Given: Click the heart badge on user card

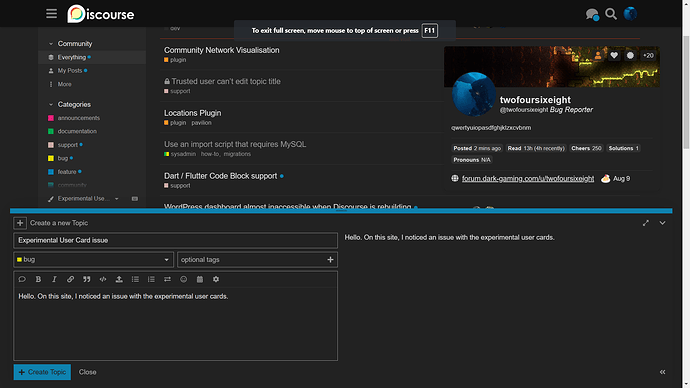Looking at the screenshot, I should (614, 55).
